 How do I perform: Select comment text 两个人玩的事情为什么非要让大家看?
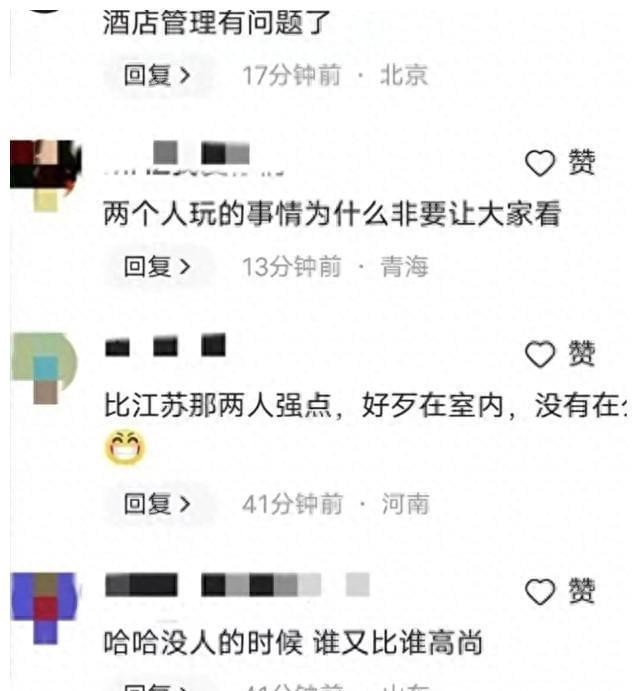point(332,214)
